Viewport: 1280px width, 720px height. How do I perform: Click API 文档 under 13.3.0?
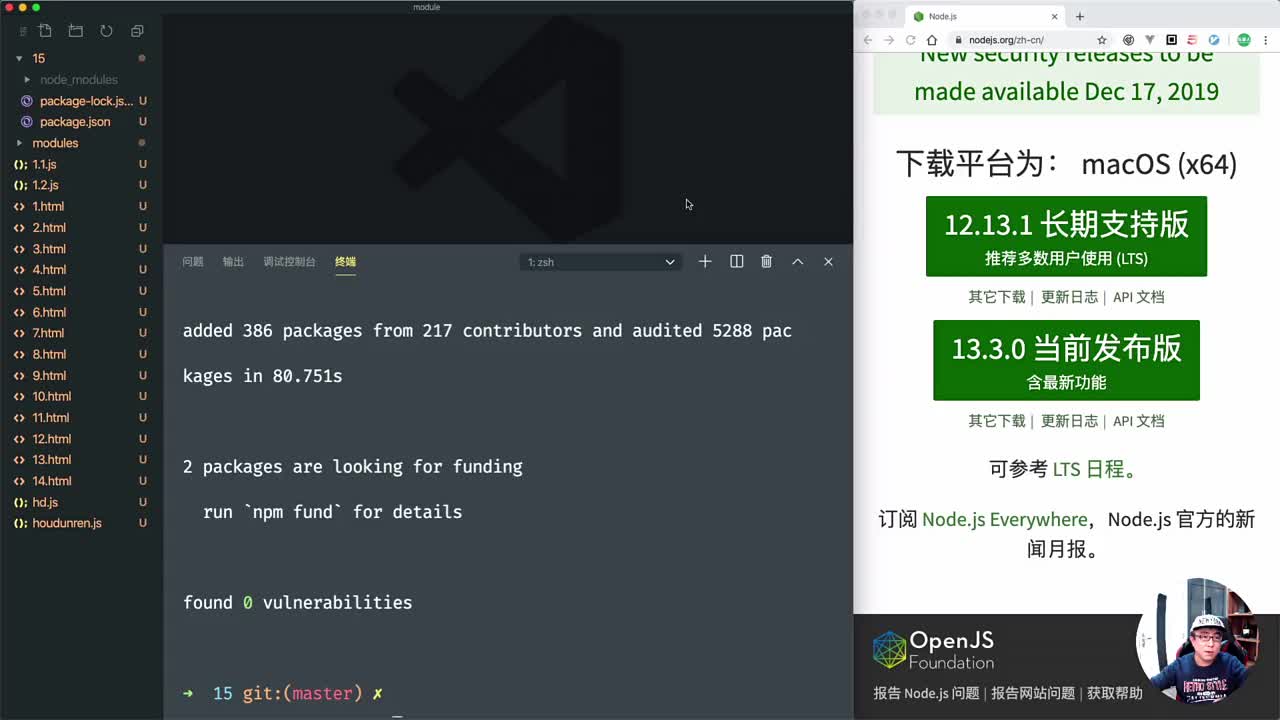(x=1139, y=421)
